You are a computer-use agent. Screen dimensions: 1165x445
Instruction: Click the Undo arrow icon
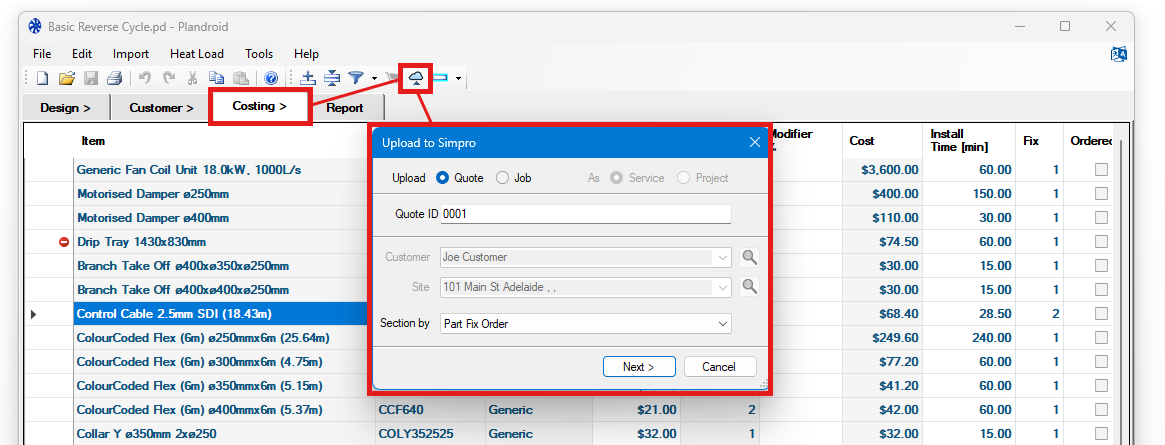click(x=145, y=77)
